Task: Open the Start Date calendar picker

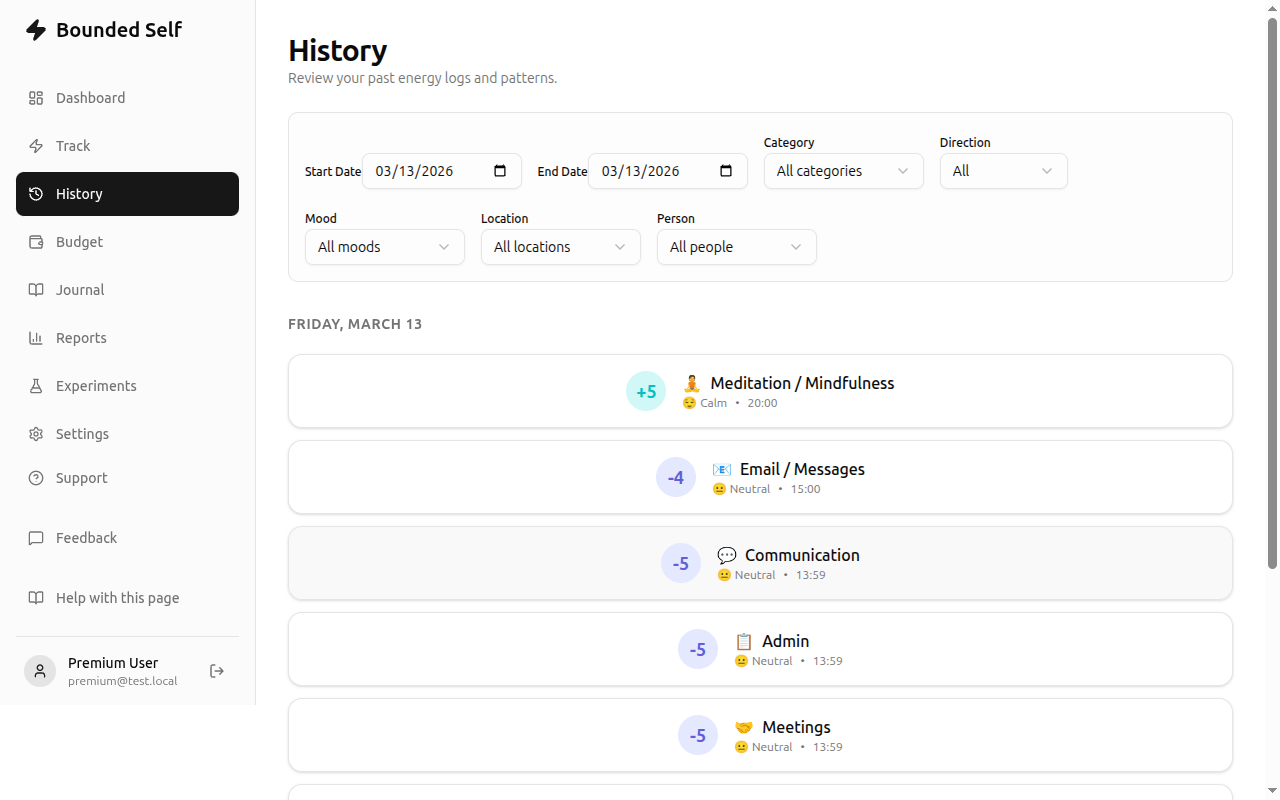Action: point(499,171)
